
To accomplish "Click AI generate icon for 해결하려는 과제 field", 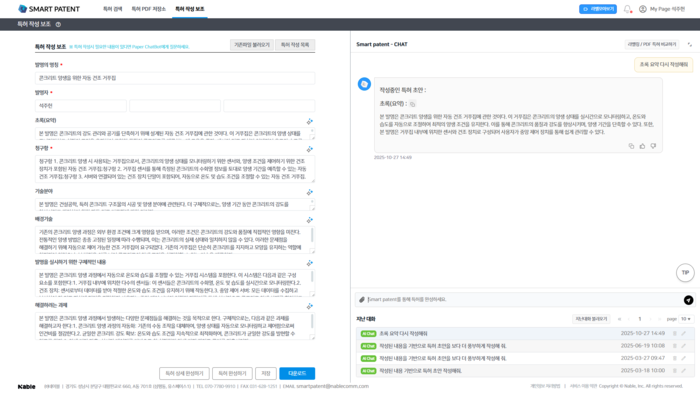I will pyautogui.click(x=309, y=306).
